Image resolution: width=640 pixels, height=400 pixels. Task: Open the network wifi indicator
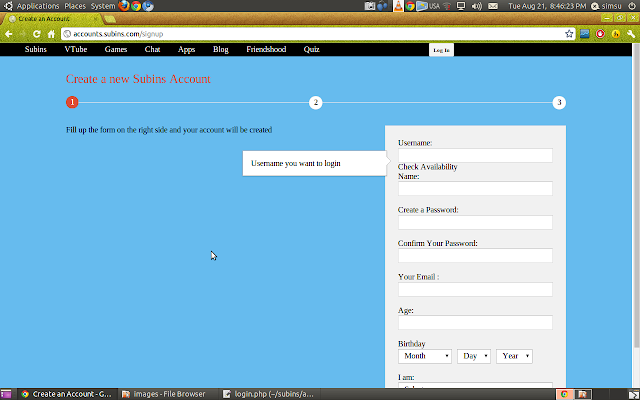click(447, 6)
